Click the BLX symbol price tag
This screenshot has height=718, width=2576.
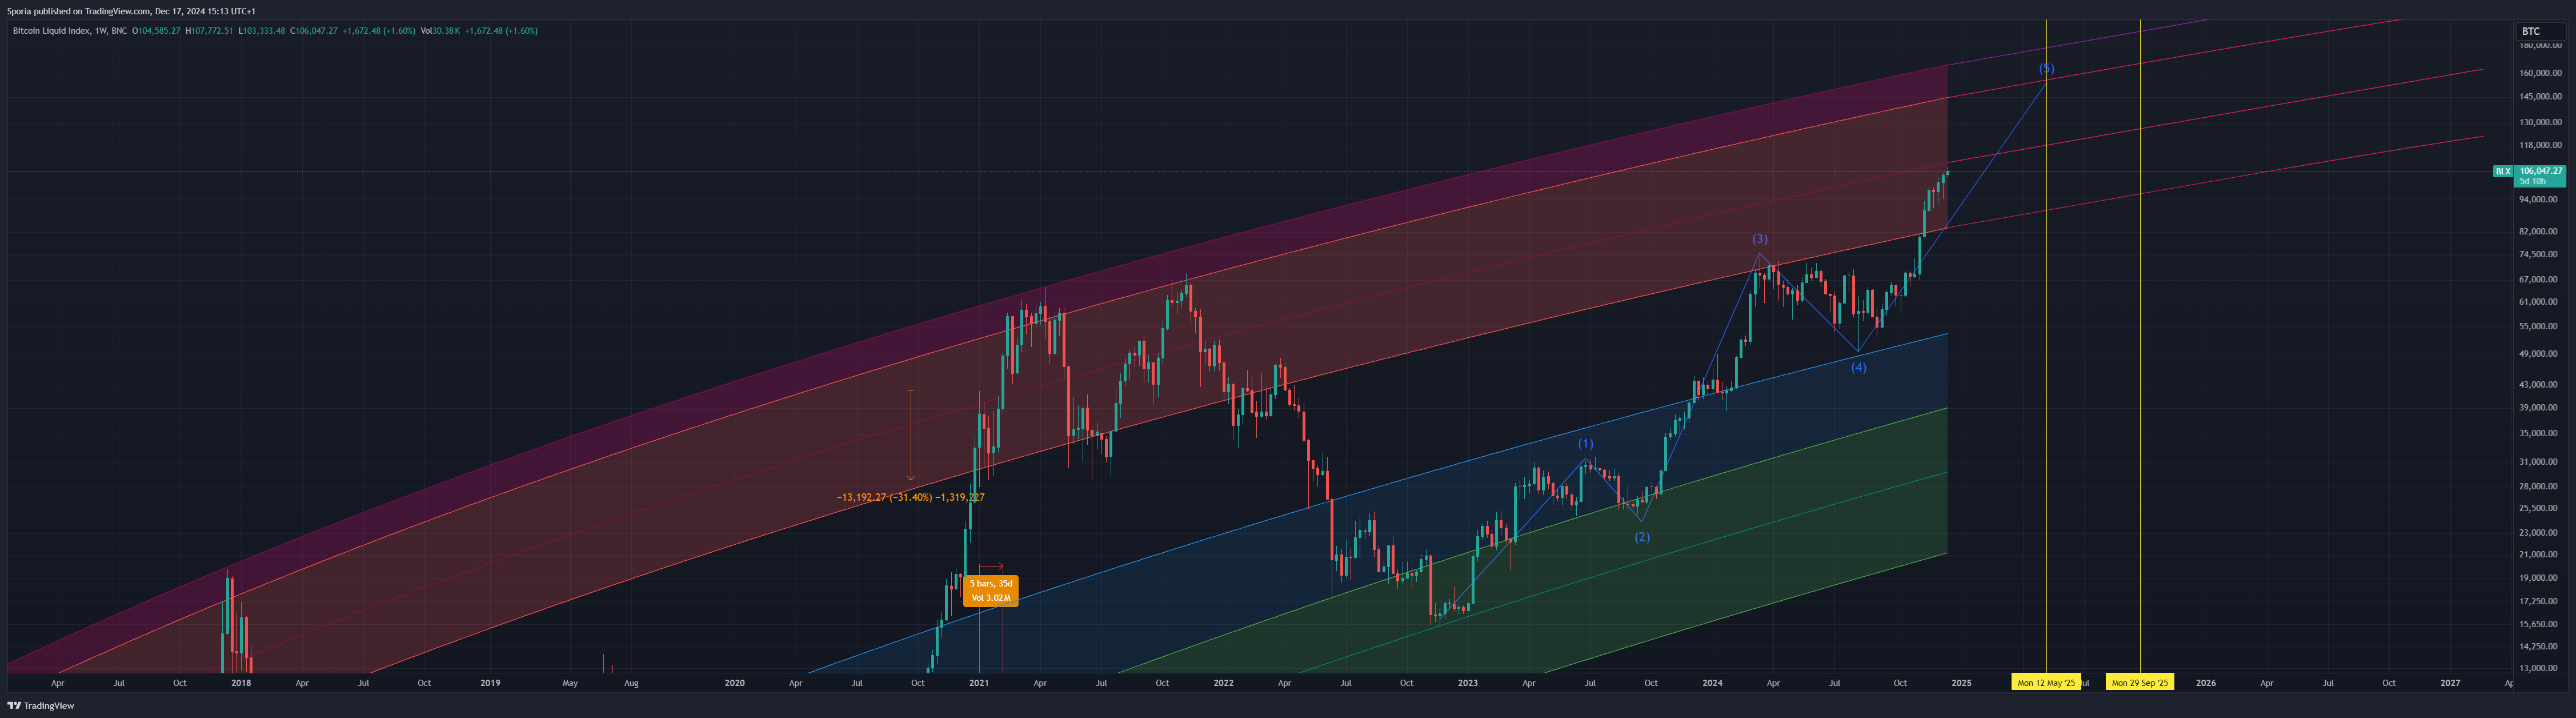[x=2502, y=172]
